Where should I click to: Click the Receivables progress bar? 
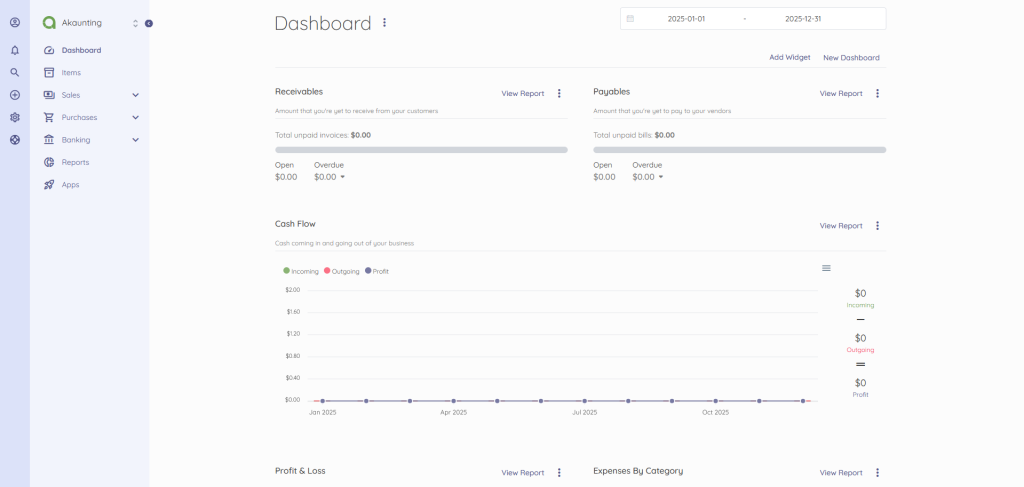click(421, 150)
